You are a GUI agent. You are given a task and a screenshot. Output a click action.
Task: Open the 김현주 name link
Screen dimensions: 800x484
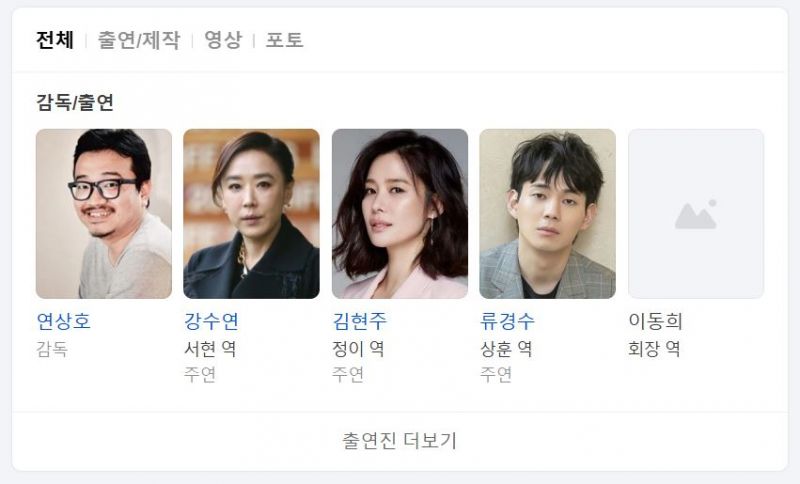360,321
